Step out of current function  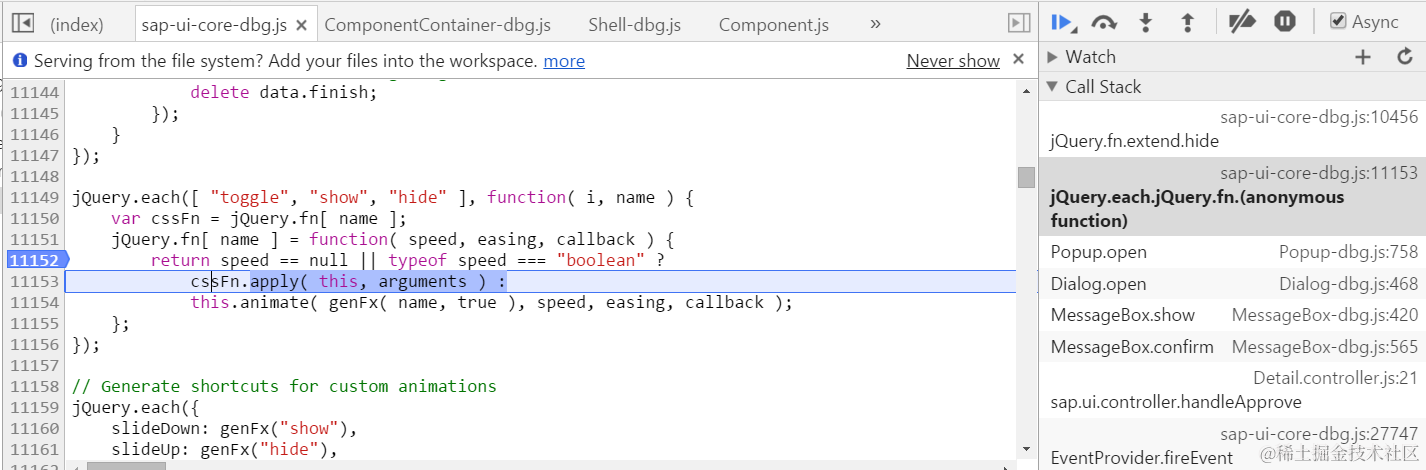(x=1188, y=22)
